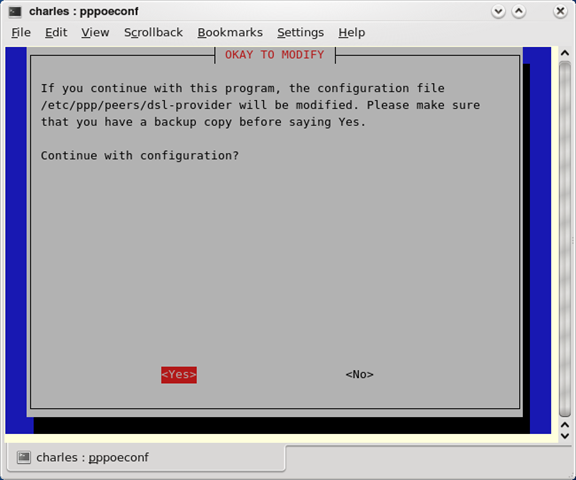Open the Help menu

[x=352, y=32]
